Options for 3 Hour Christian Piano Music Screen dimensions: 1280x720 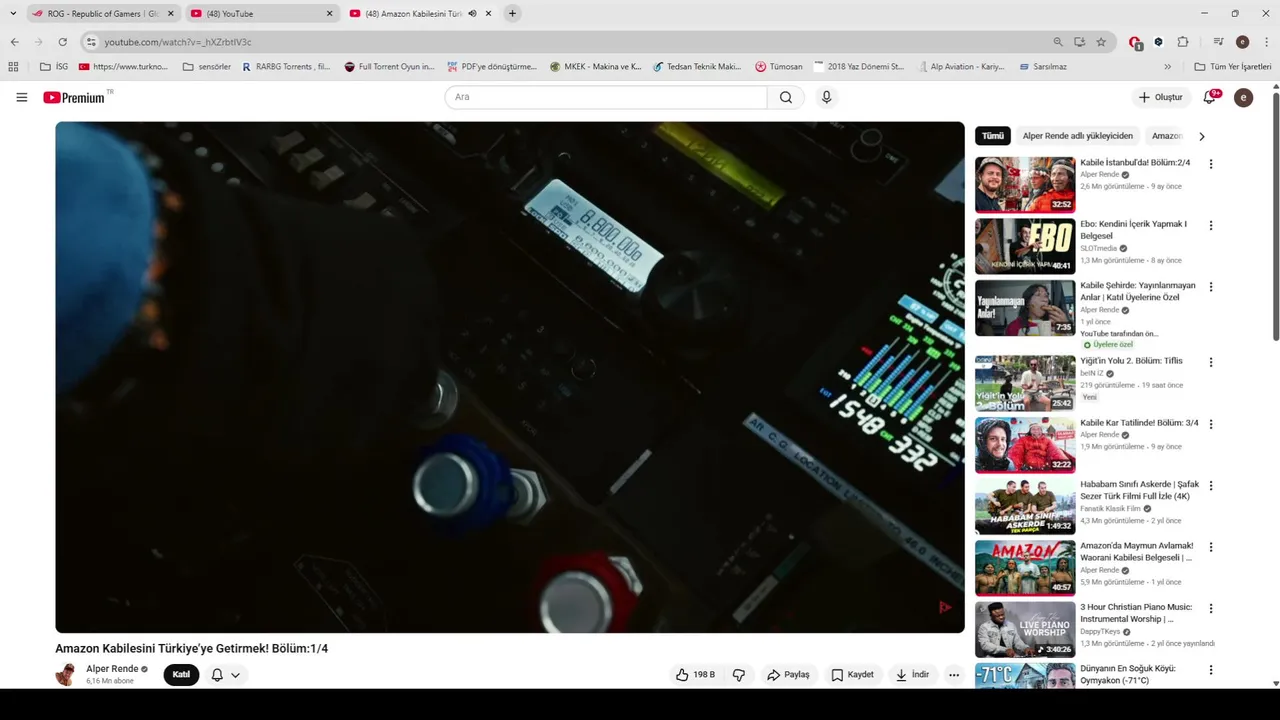coord(1210,608)
